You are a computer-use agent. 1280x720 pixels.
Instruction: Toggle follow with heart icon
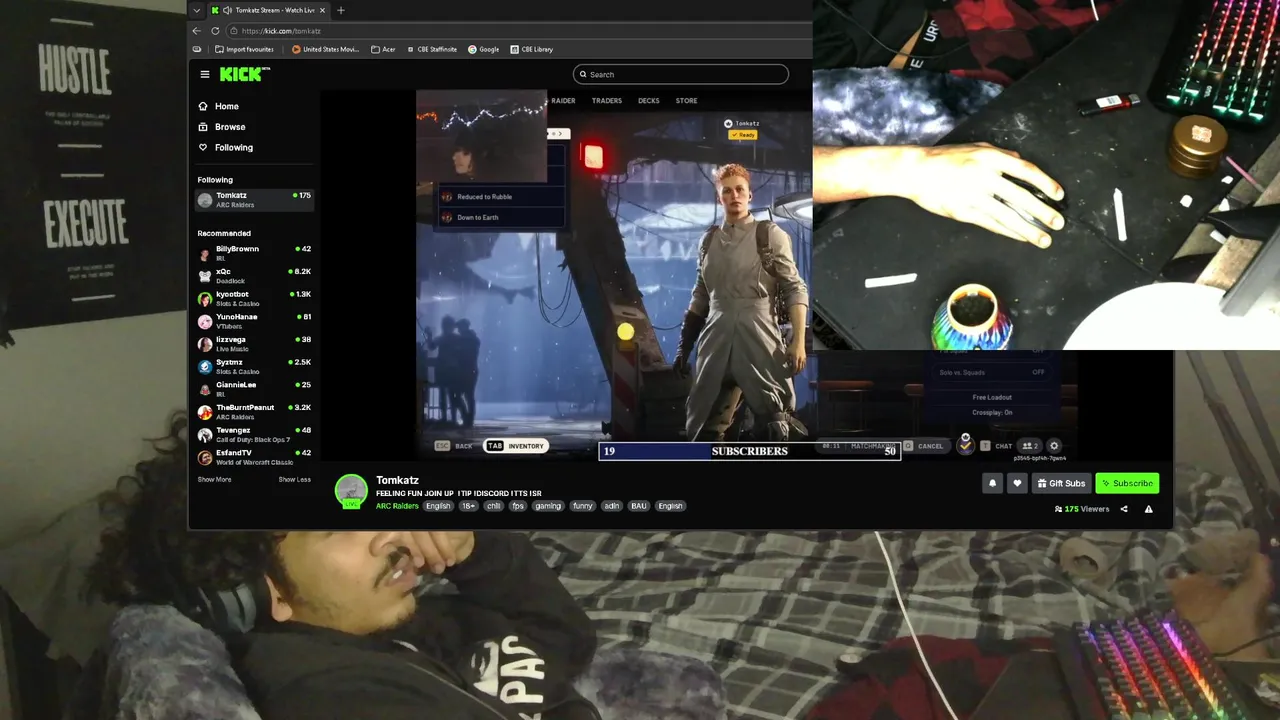[1017, 483]
